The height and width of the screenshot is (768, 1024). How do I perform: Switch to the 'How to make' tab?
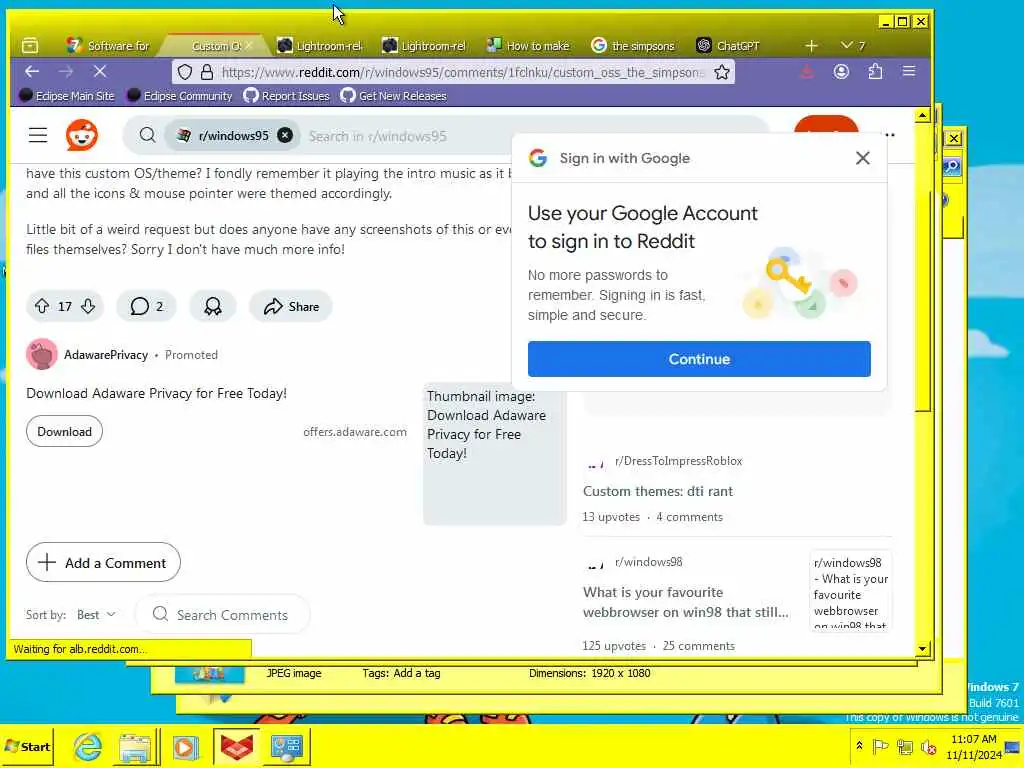pyautogui.click(x=528, y=46)
